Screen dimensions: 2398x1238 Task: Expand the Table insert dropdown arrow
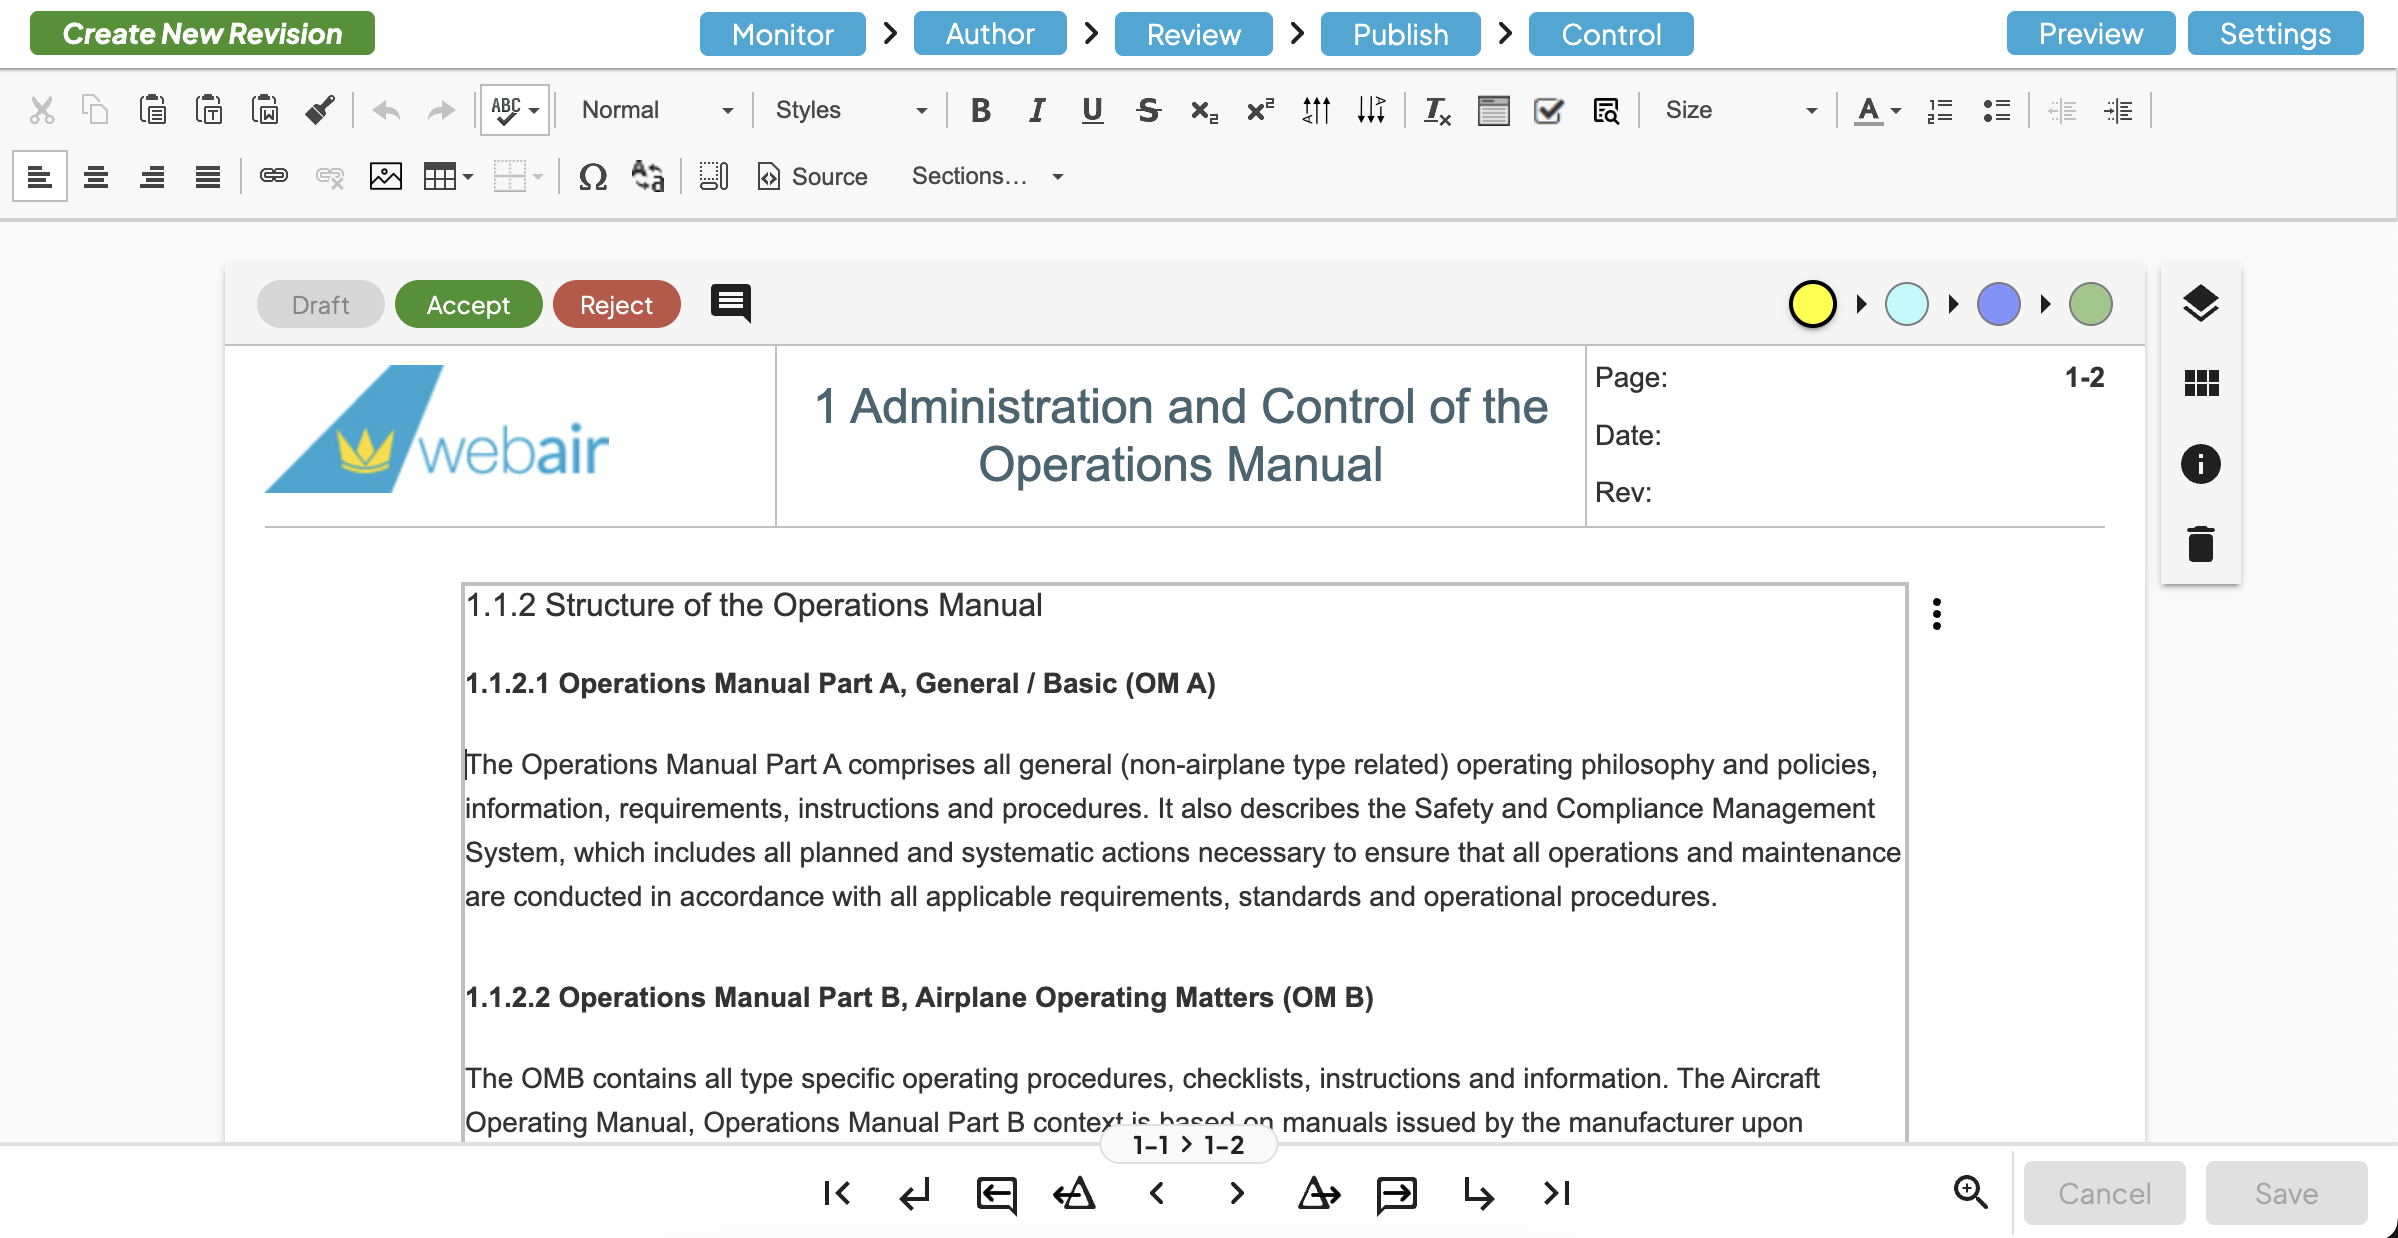[x=468, y=177]
